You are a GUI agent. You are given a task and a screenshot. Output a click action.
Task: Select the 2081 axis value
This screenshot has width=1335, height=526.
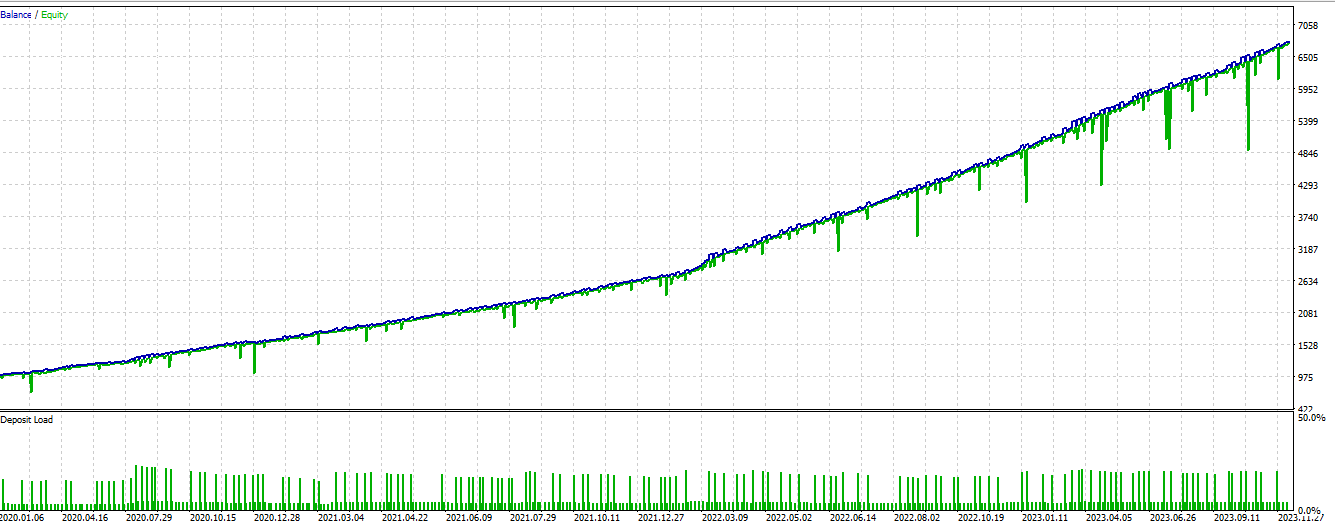coord(1308,313)
